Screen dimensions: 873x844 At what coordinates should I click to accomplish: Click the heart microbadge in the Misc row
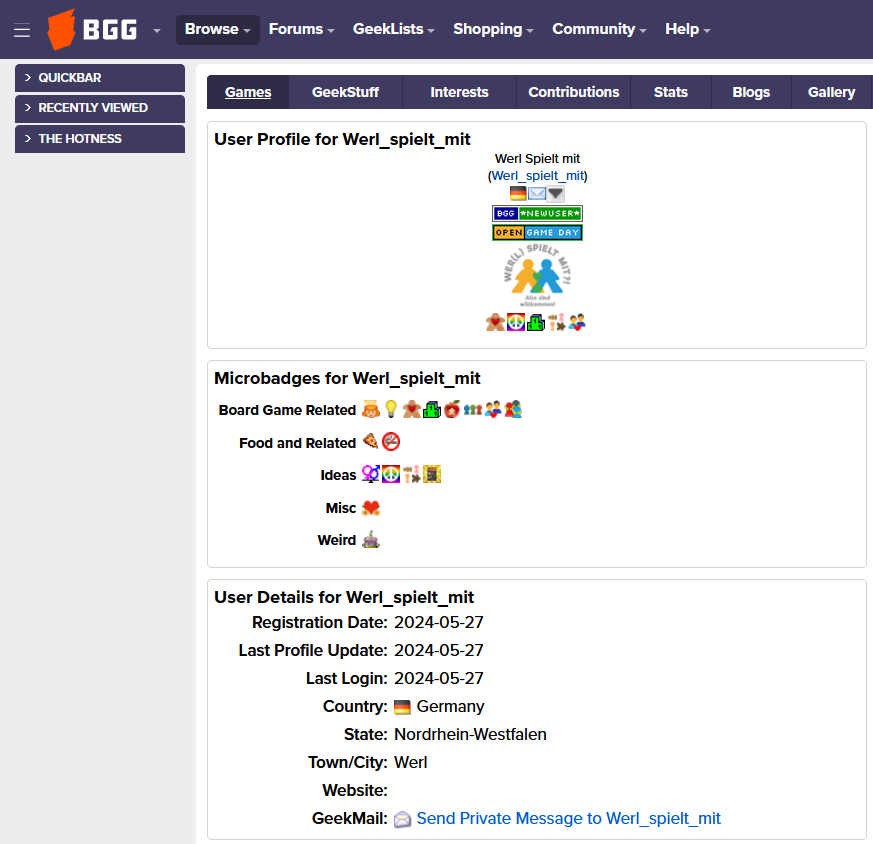tap(370, 508)
